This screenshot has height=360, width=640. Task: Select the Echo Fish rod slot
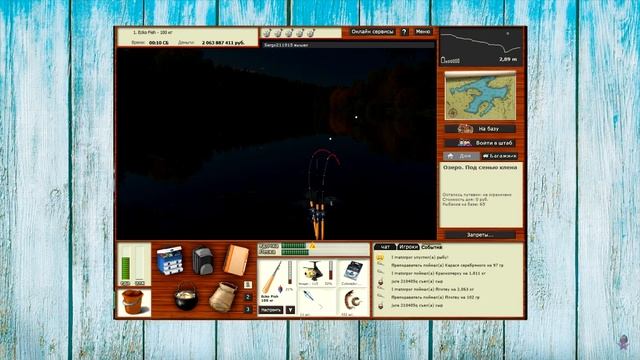tap(276, 282)
